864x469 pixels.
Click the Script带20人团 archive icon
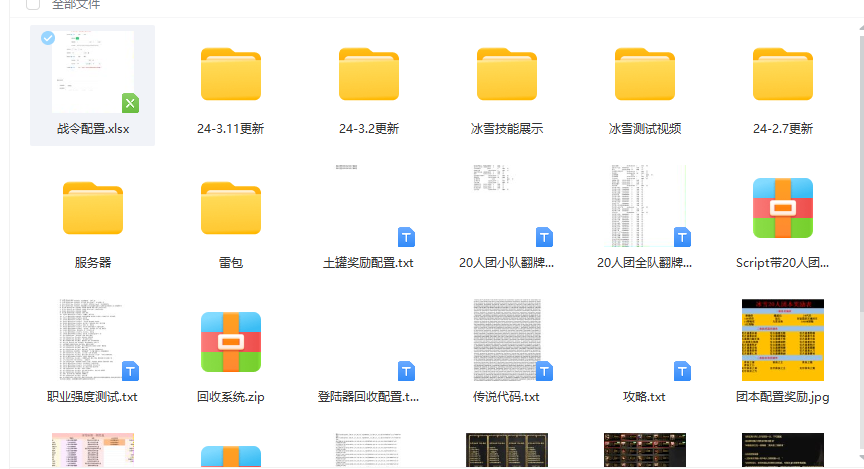(782, 208)
